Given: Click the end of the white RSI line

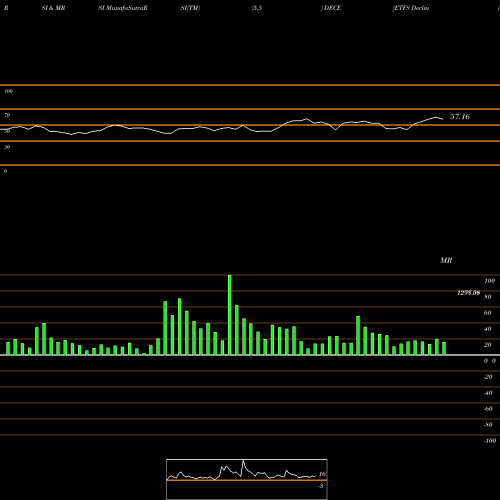Looking at the screenshot, I should [443, 119].
